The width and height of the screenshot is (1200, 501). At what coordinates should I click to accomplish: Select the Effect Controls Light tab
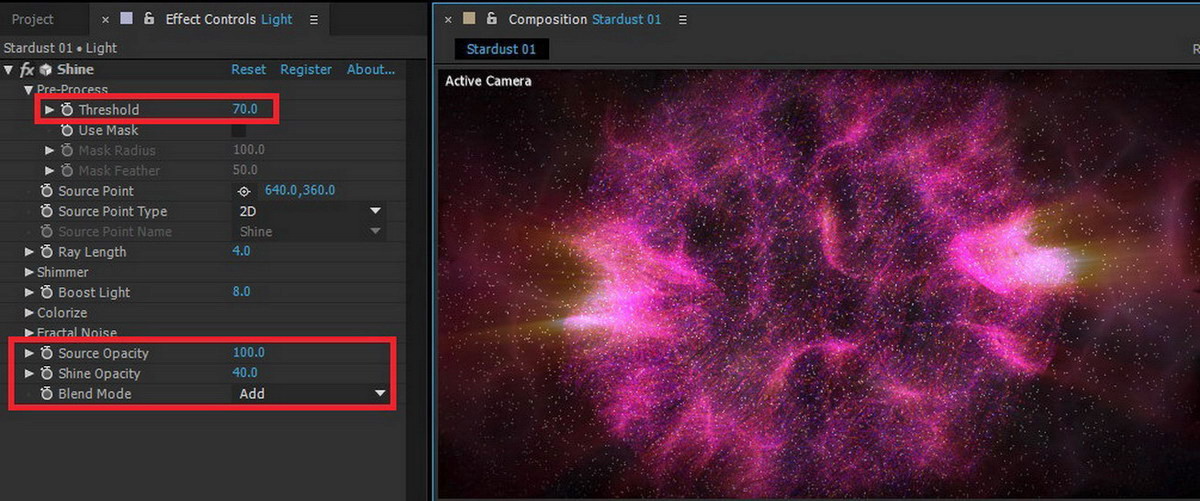pos(229,20)
